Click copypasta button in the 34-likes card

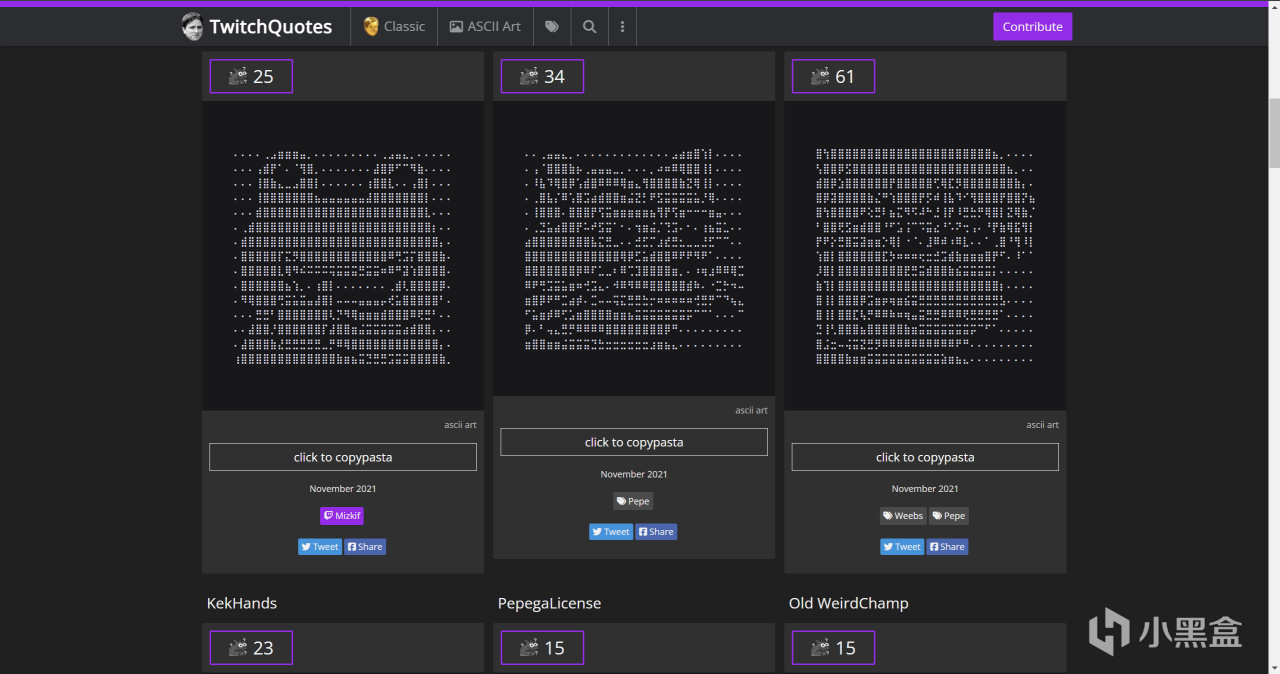[x=634, y=442]
